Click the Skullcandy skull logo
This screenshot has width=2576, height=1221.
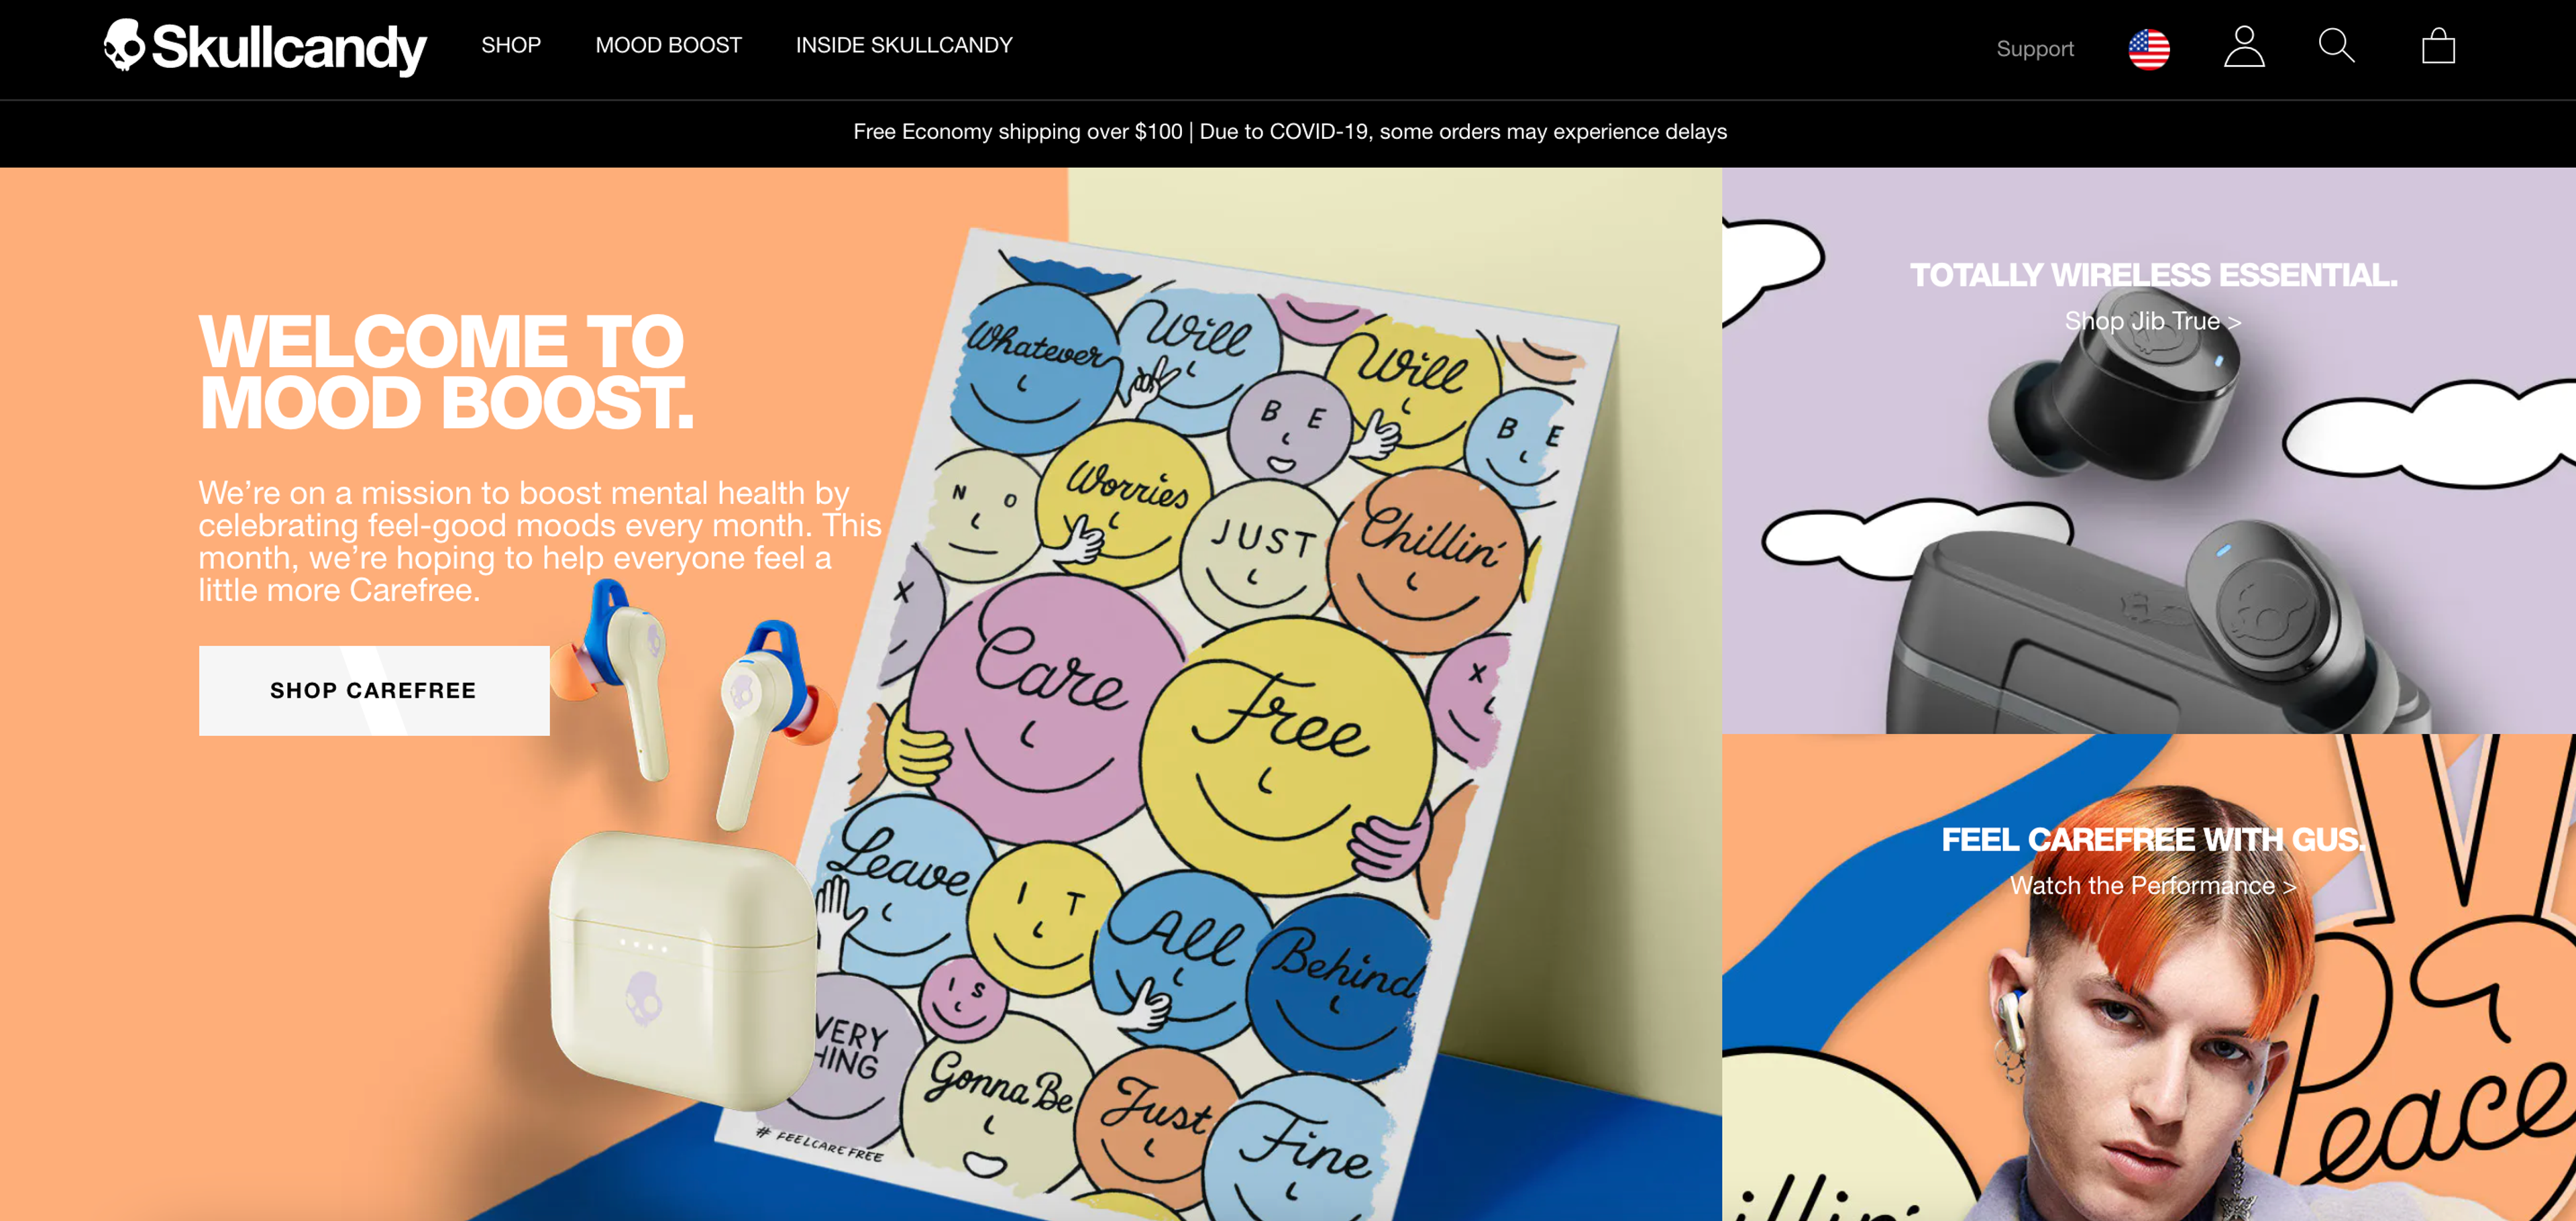[x=125, y=45]
